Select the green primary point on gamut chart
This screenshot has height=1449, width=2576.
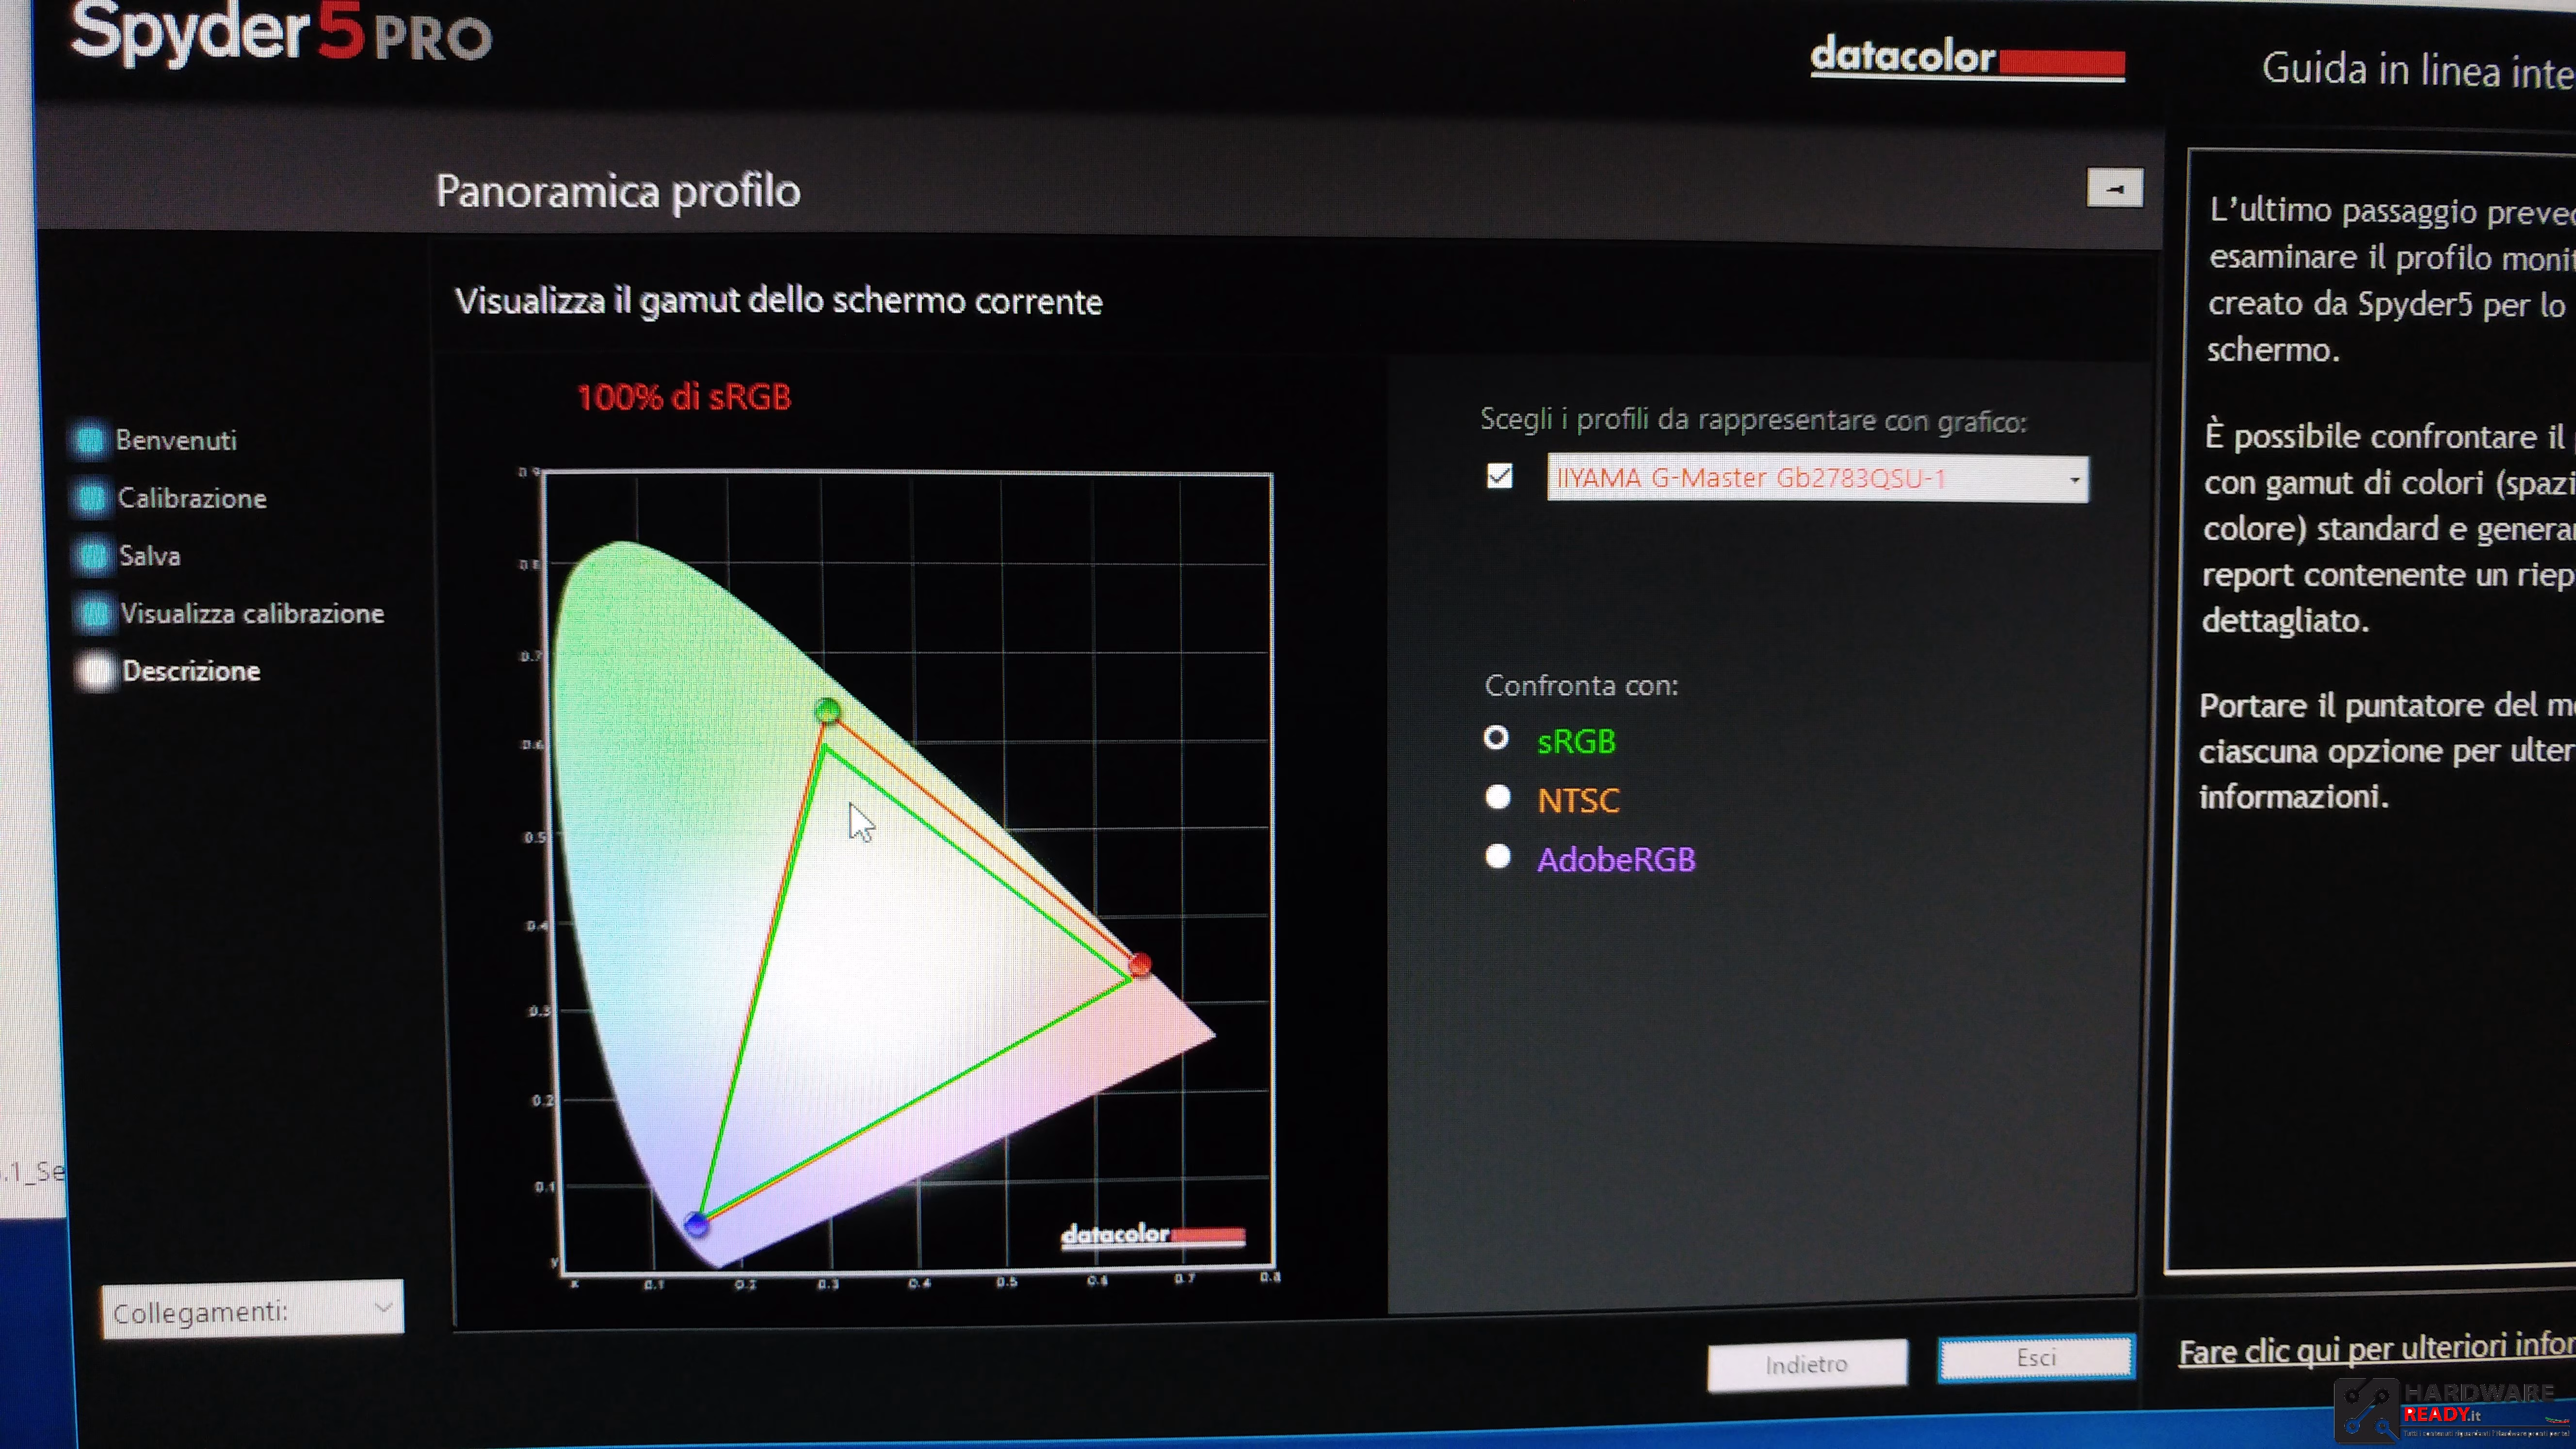pyautogui.click(x=827, y=711)
